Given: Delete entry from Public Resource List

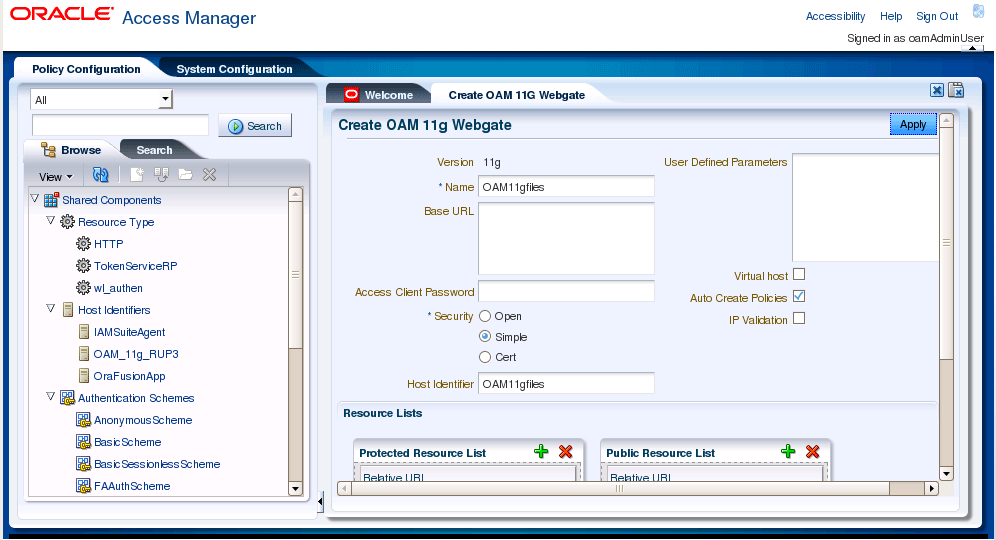Looking at the screenshot, I should coord(812,452).
